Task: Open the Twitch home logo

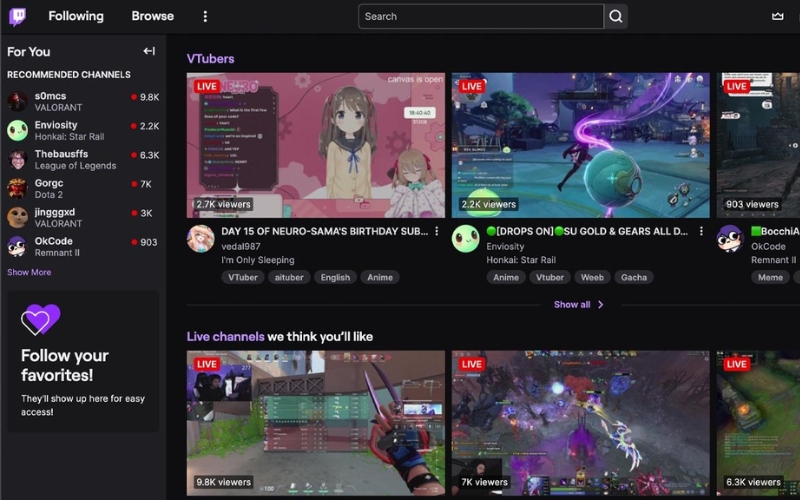Action: tap(17, 16)
